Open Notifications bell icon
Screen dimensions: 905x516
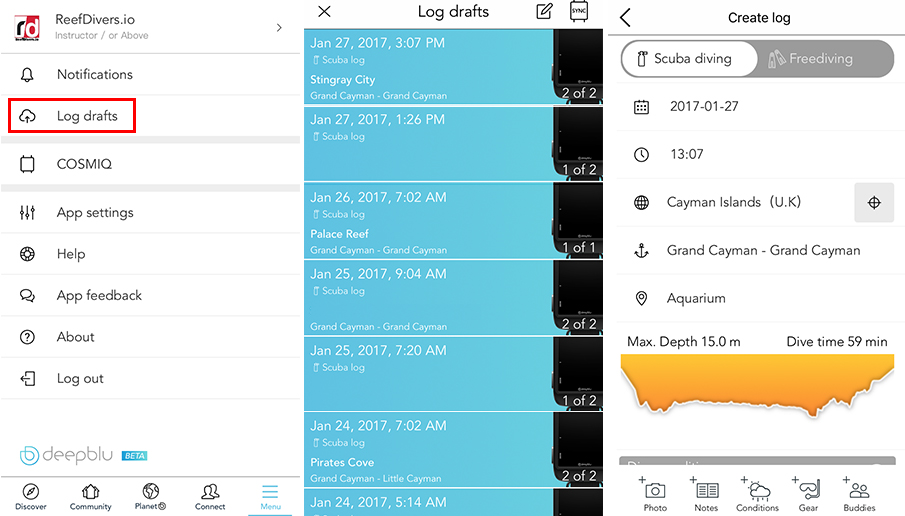click(27, 74)
